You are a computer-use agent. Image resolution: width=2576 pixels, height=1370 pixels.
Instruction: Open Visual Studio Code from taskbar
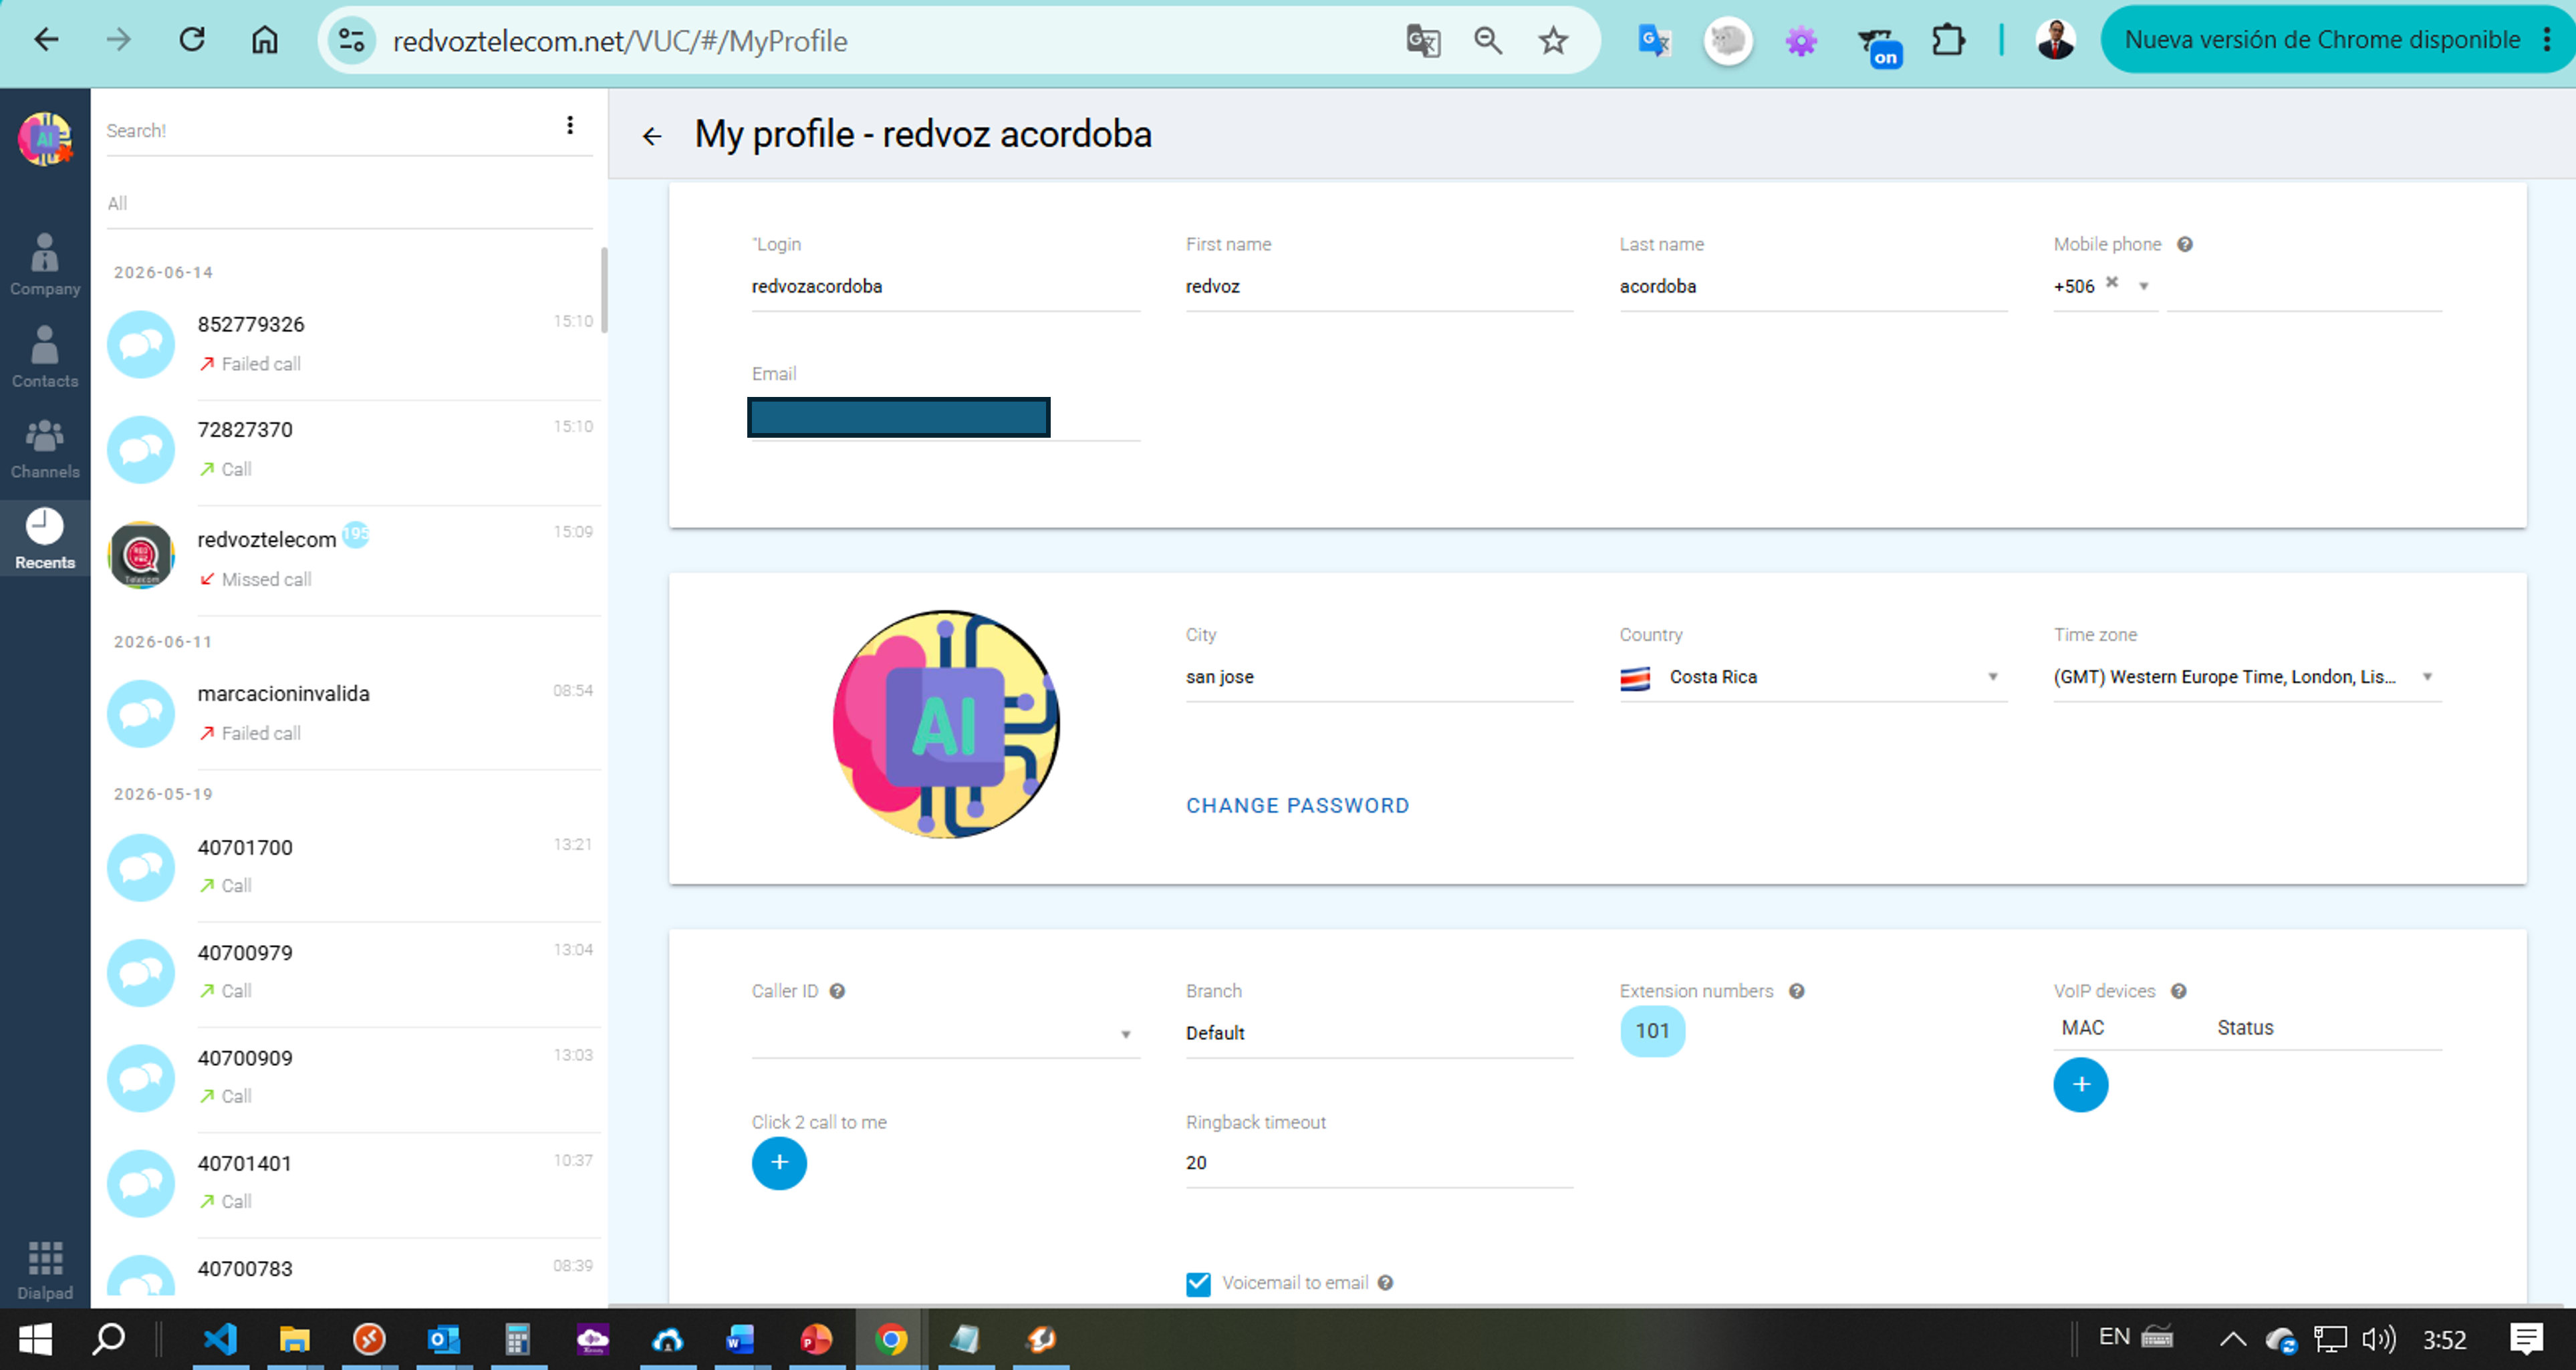click(221, 1339)
